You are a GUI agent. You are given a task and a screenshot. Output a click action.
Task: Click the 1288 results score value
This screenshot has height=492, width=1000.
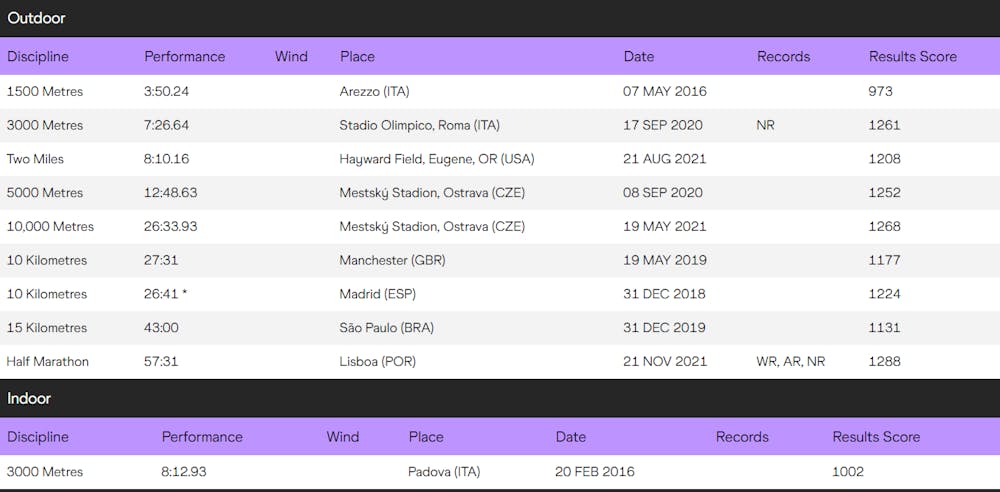tap(885, 362)
